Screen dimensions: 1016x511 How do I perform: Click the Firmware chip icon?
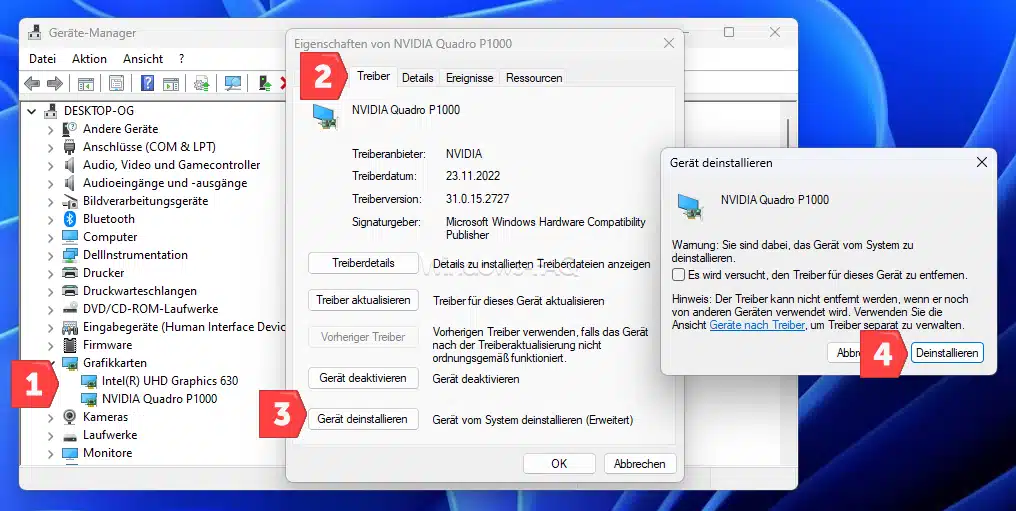70,345
